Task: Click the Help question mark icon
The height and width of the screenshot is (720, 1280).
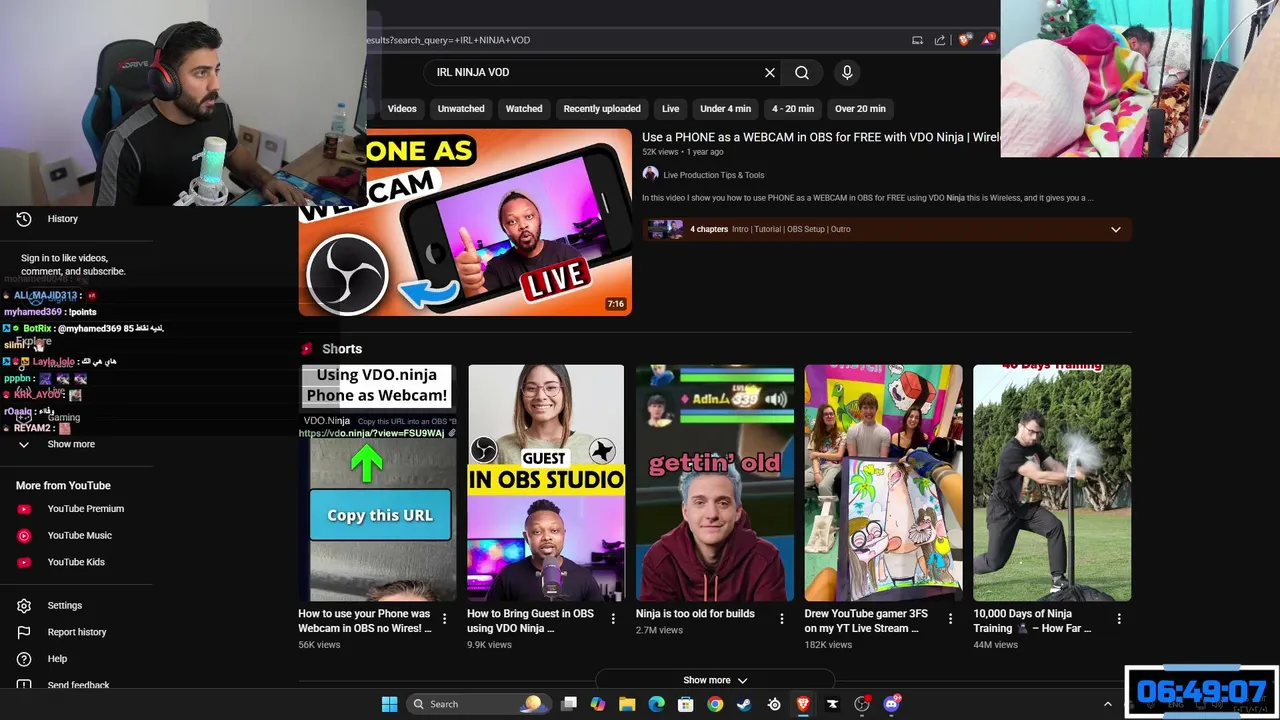Action: tap(24, 659)
